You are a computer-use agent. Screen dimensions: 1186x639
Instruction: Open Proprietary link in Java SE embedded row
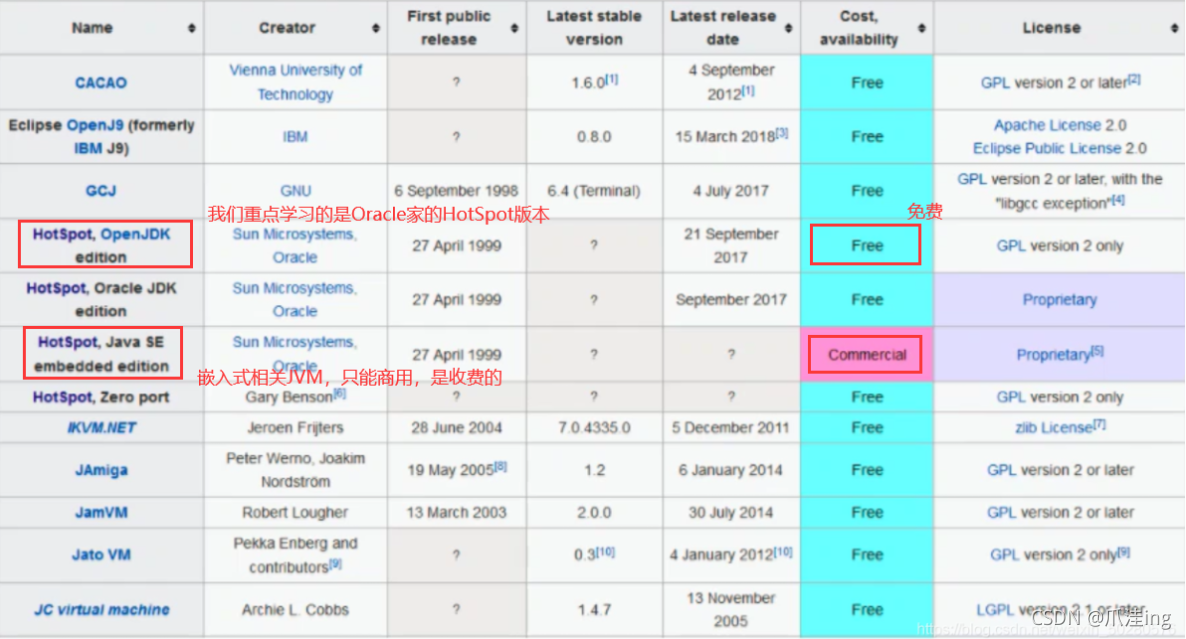tap(1054, 355)
